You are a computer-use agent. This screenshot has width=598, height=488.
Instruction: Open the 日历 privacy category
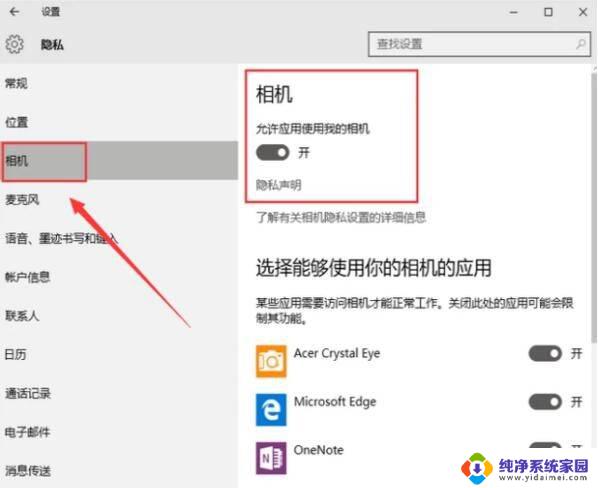point(119,354)
